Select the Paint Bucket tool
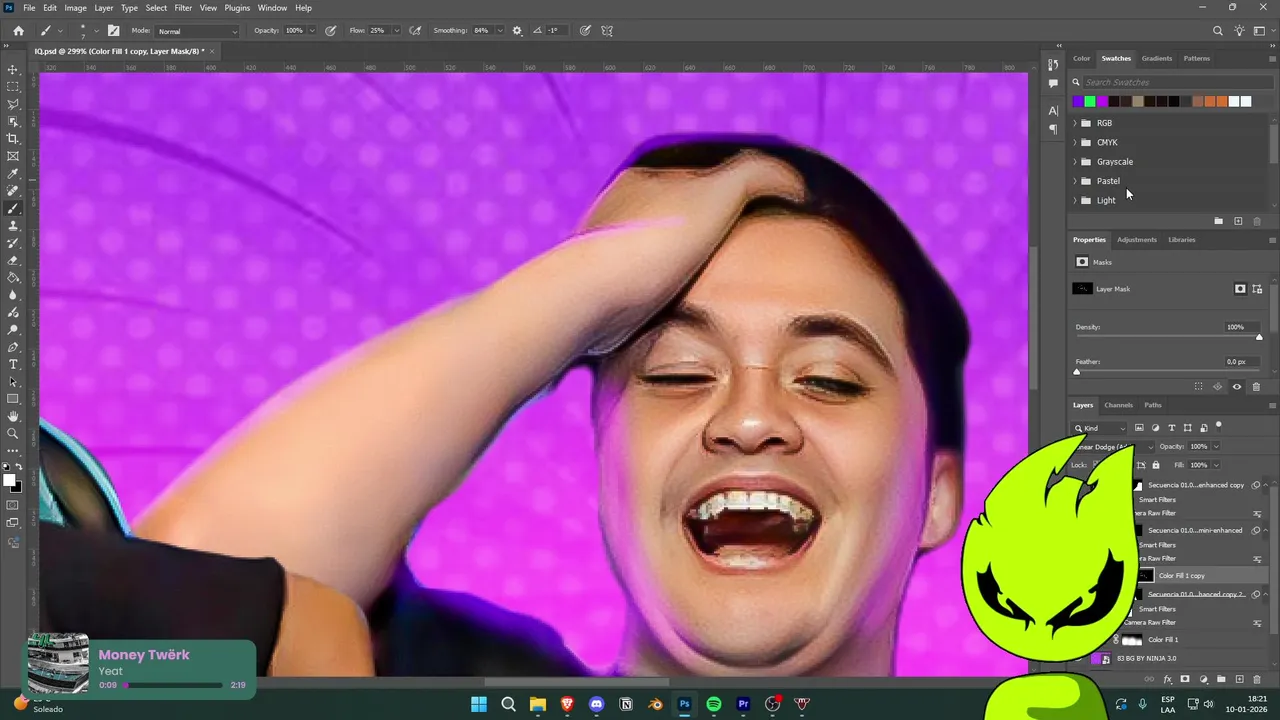Image resolution: width=1280 pixels, height=720 pixels. 13,278
